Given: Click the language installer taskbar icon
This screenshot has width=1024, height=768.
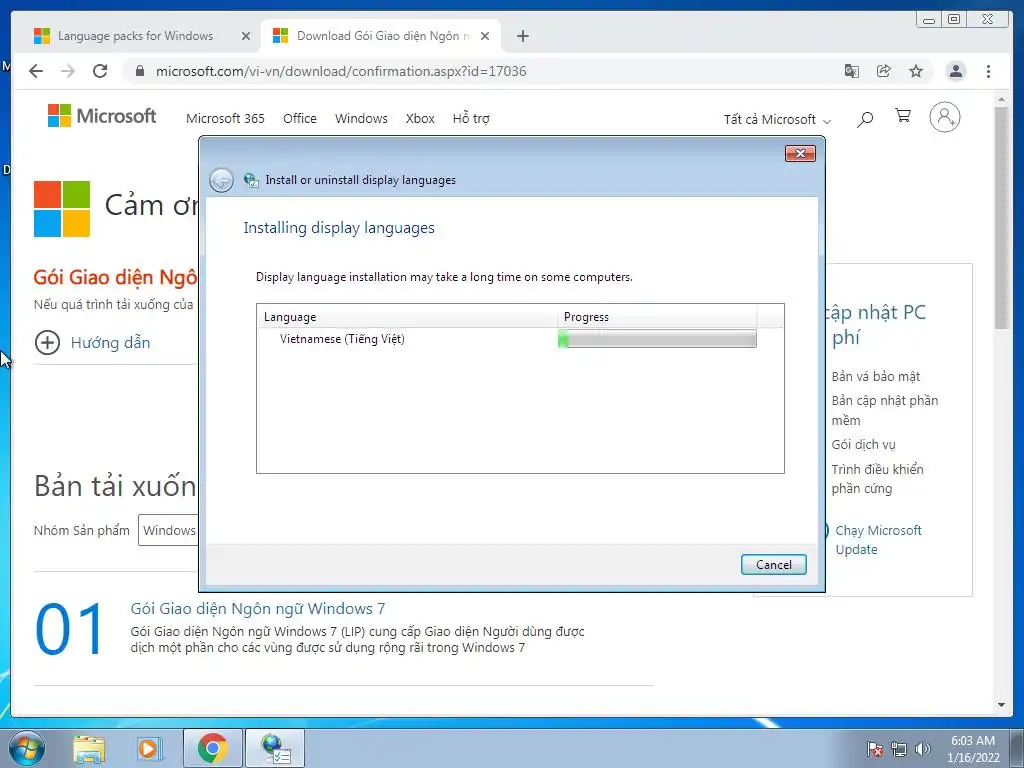Looking at the screenshot, I should coord(274,748).
